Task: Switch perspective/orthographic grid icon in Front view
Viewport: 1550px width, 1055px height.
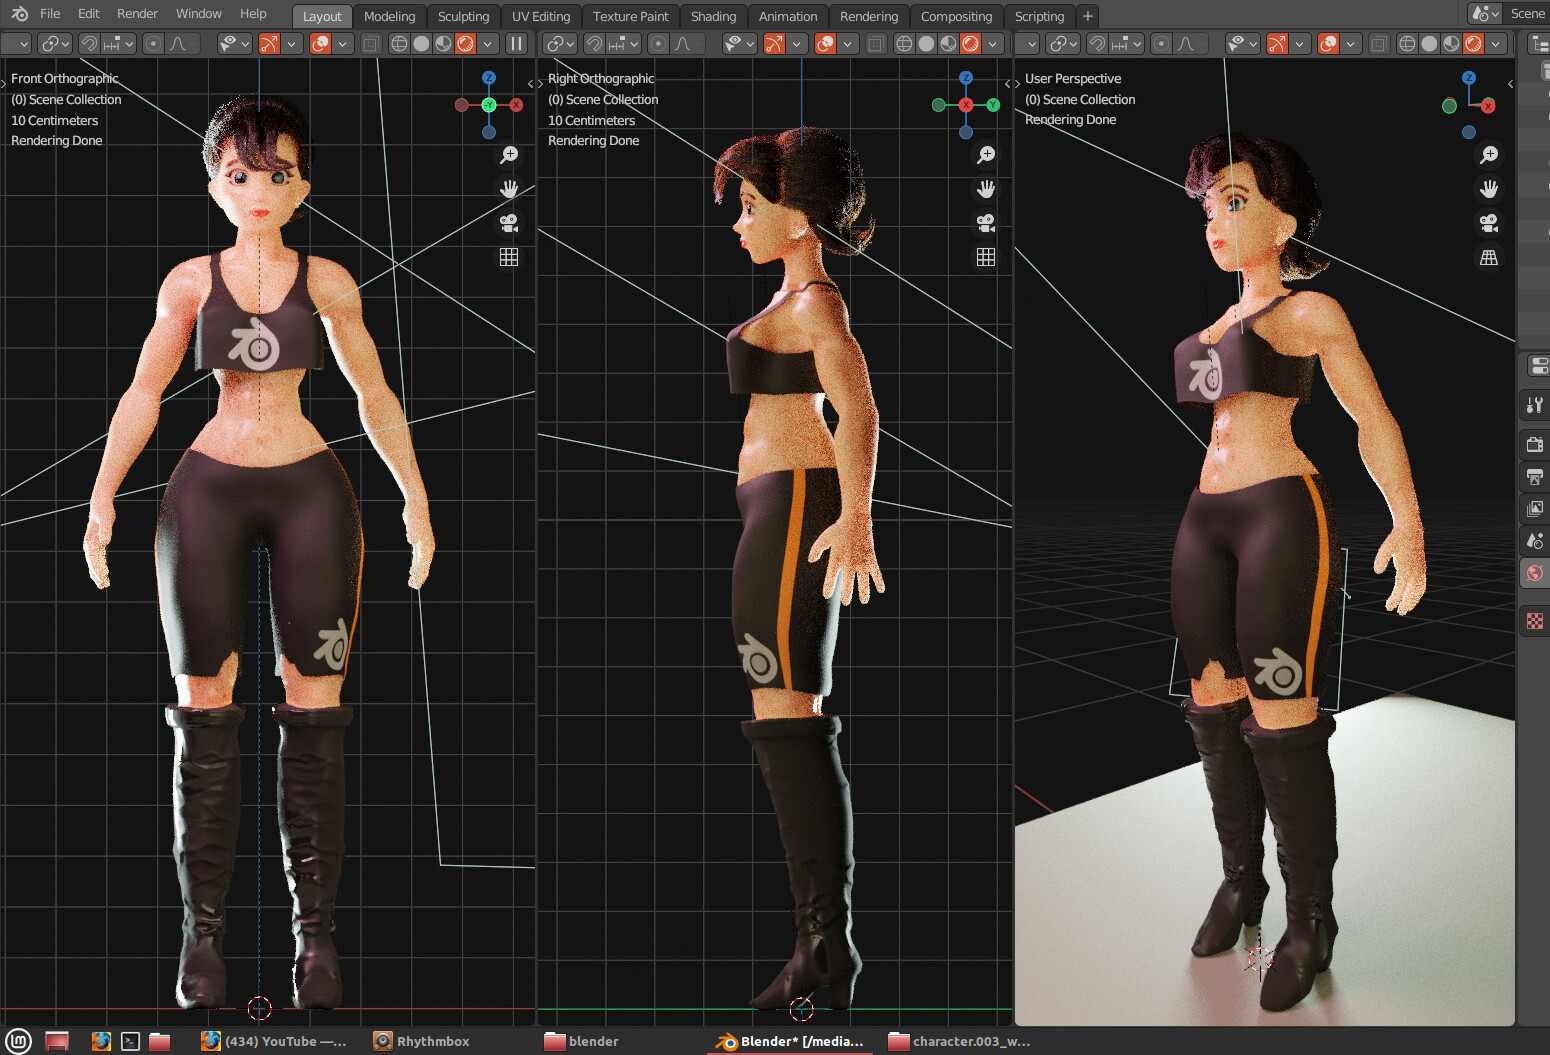Action: click(x=509, y=257)
